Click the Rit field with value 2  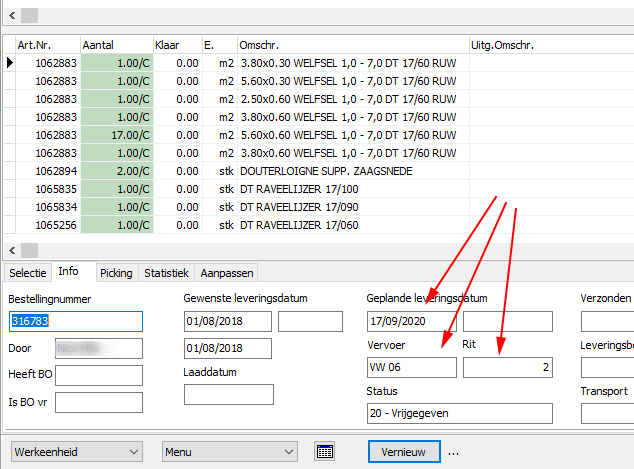(508, 367)
